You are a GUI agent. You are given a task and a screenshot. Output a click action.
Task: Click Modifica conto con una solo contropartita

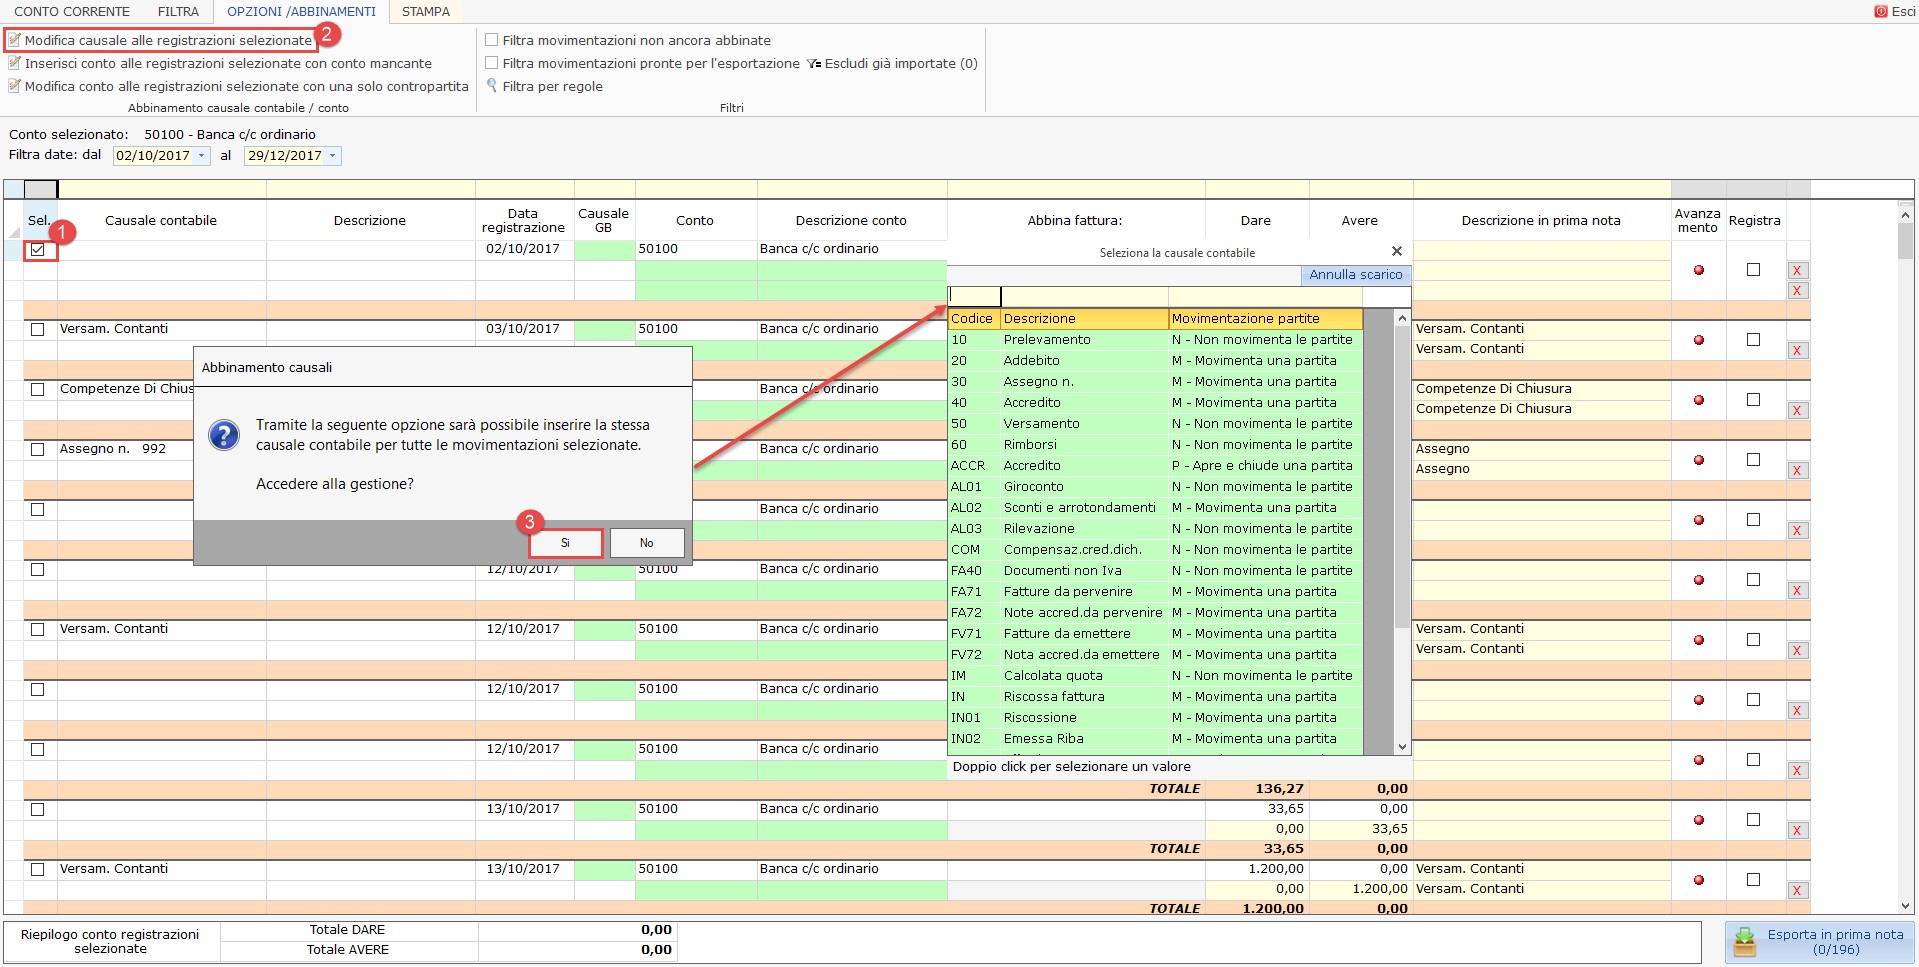coord(238,86)
